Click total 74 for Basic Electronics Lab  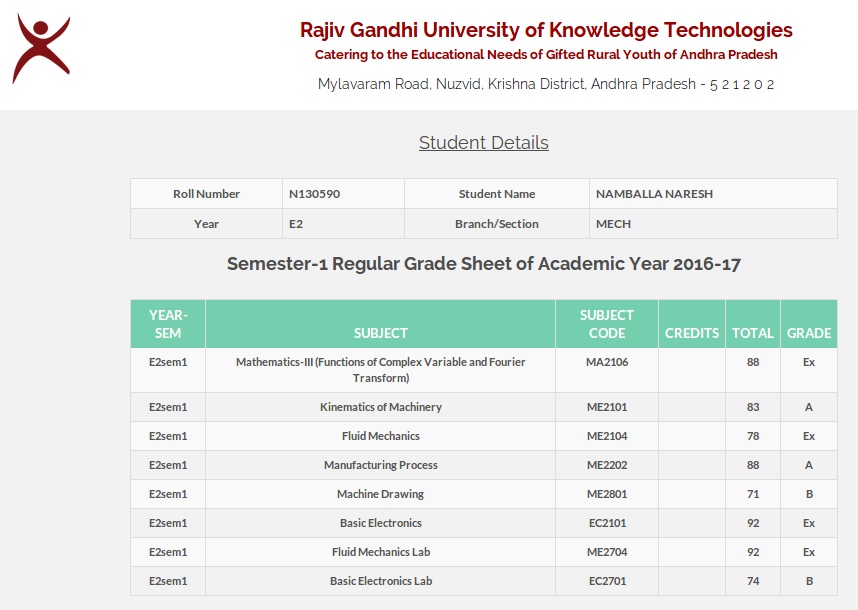753,581
